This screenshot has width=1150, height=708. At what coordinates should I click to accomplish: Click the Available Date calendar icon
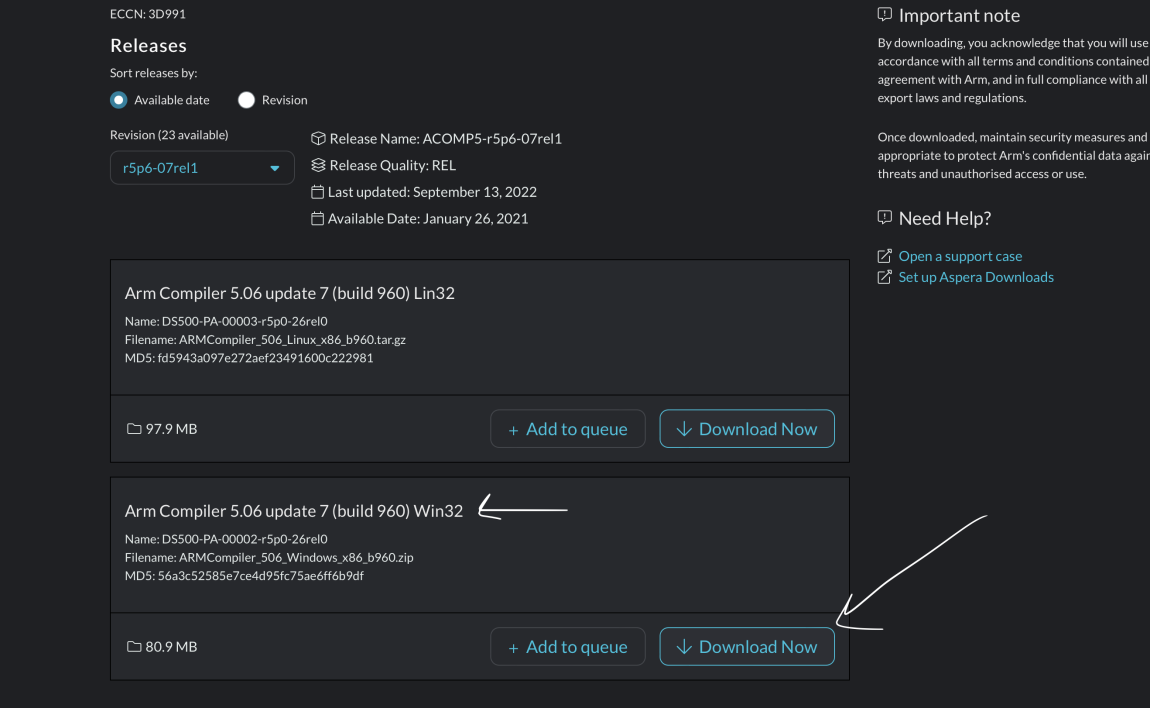318,218
